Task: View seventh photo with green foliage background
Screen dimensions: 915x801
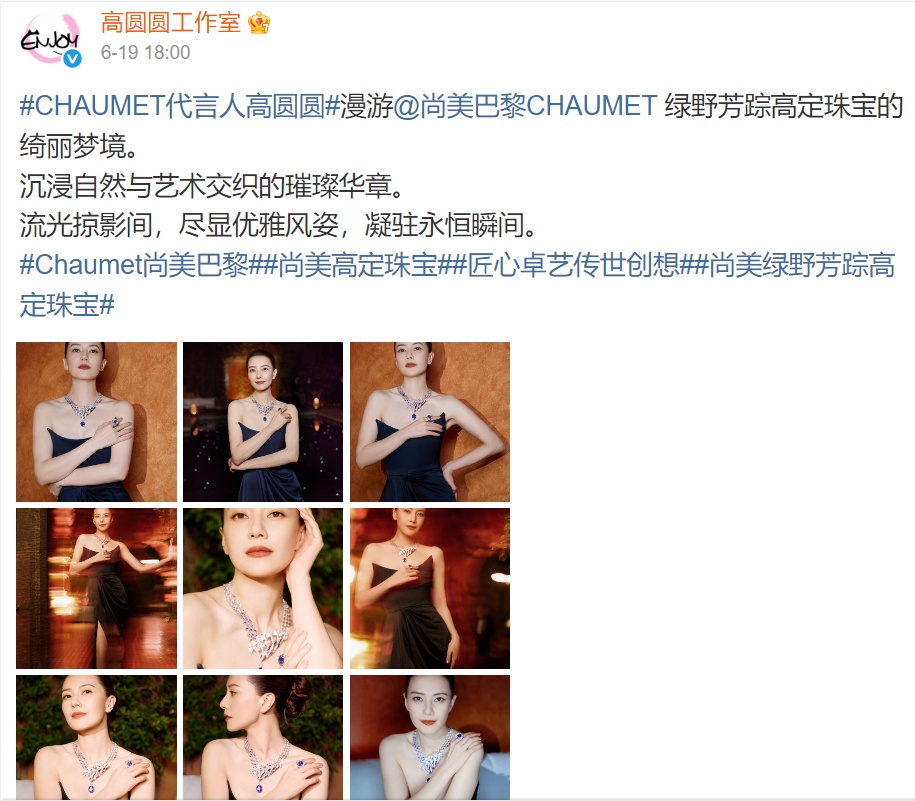Action: click(x=96, y=737)
